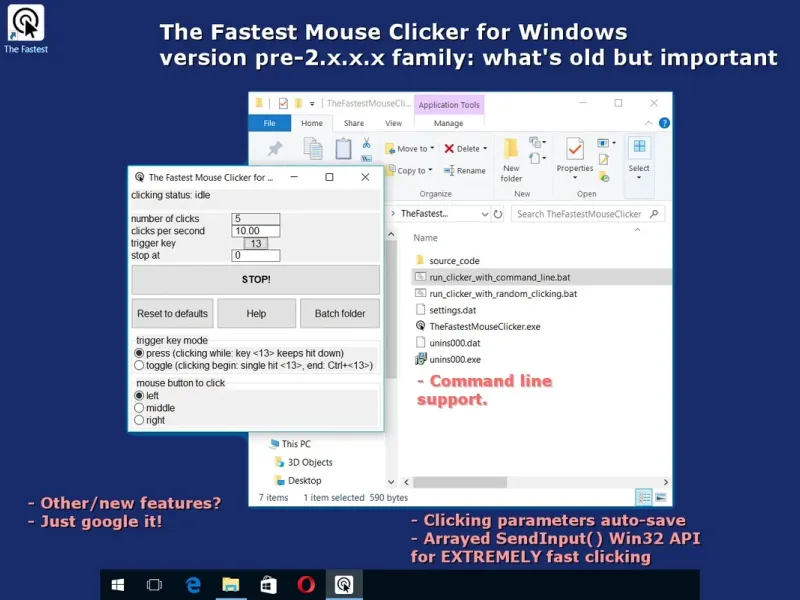The width and height of the screenshot is (800, 600).
Task: Open Customize Quick Access Toolbar dropdown
Action: tap(312, 104)
